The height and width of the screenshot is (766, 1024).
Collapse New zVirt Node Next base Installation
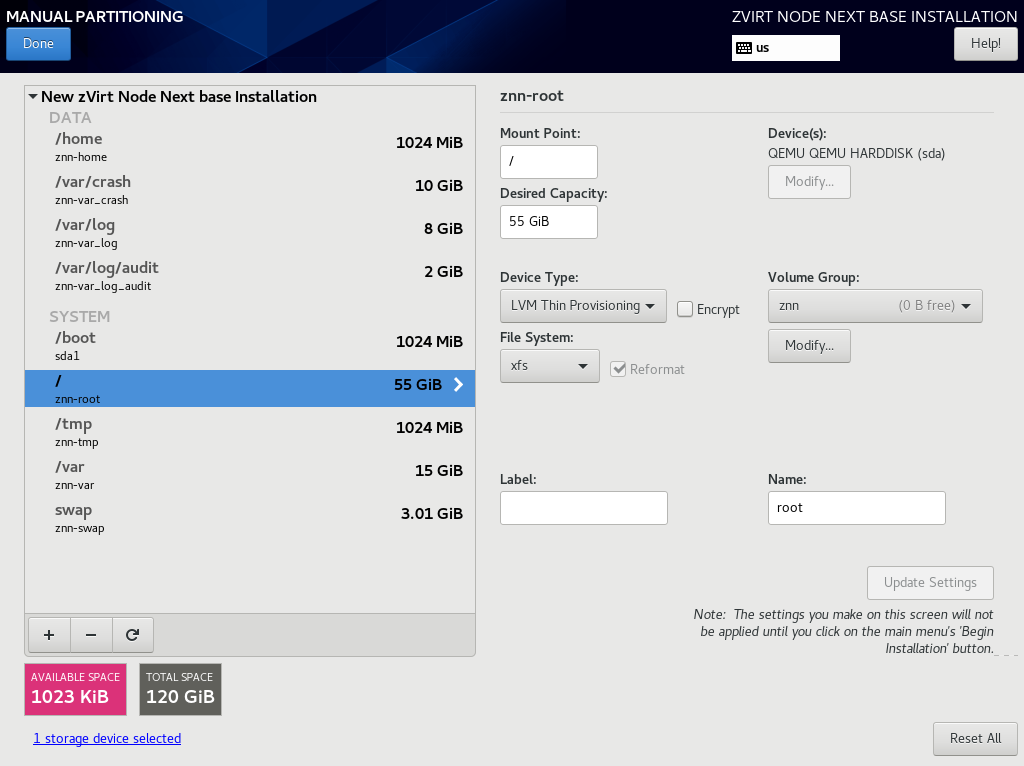(x=33, y=97)
